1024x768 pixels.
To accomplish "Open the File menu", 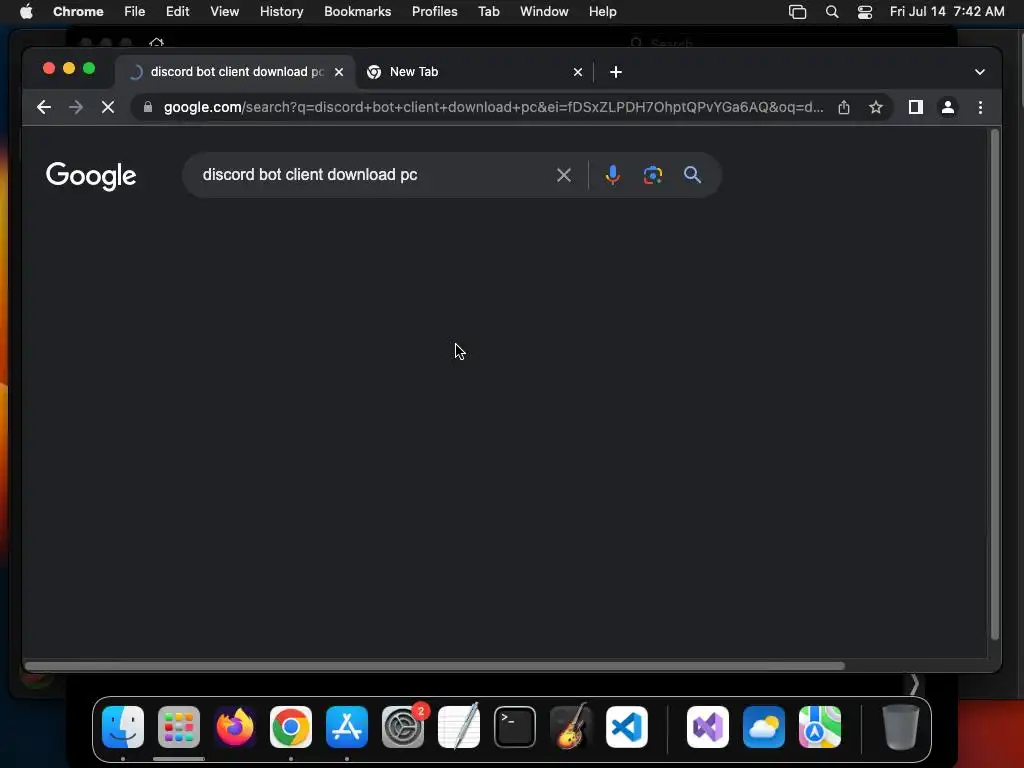I will tap(135, 12).
